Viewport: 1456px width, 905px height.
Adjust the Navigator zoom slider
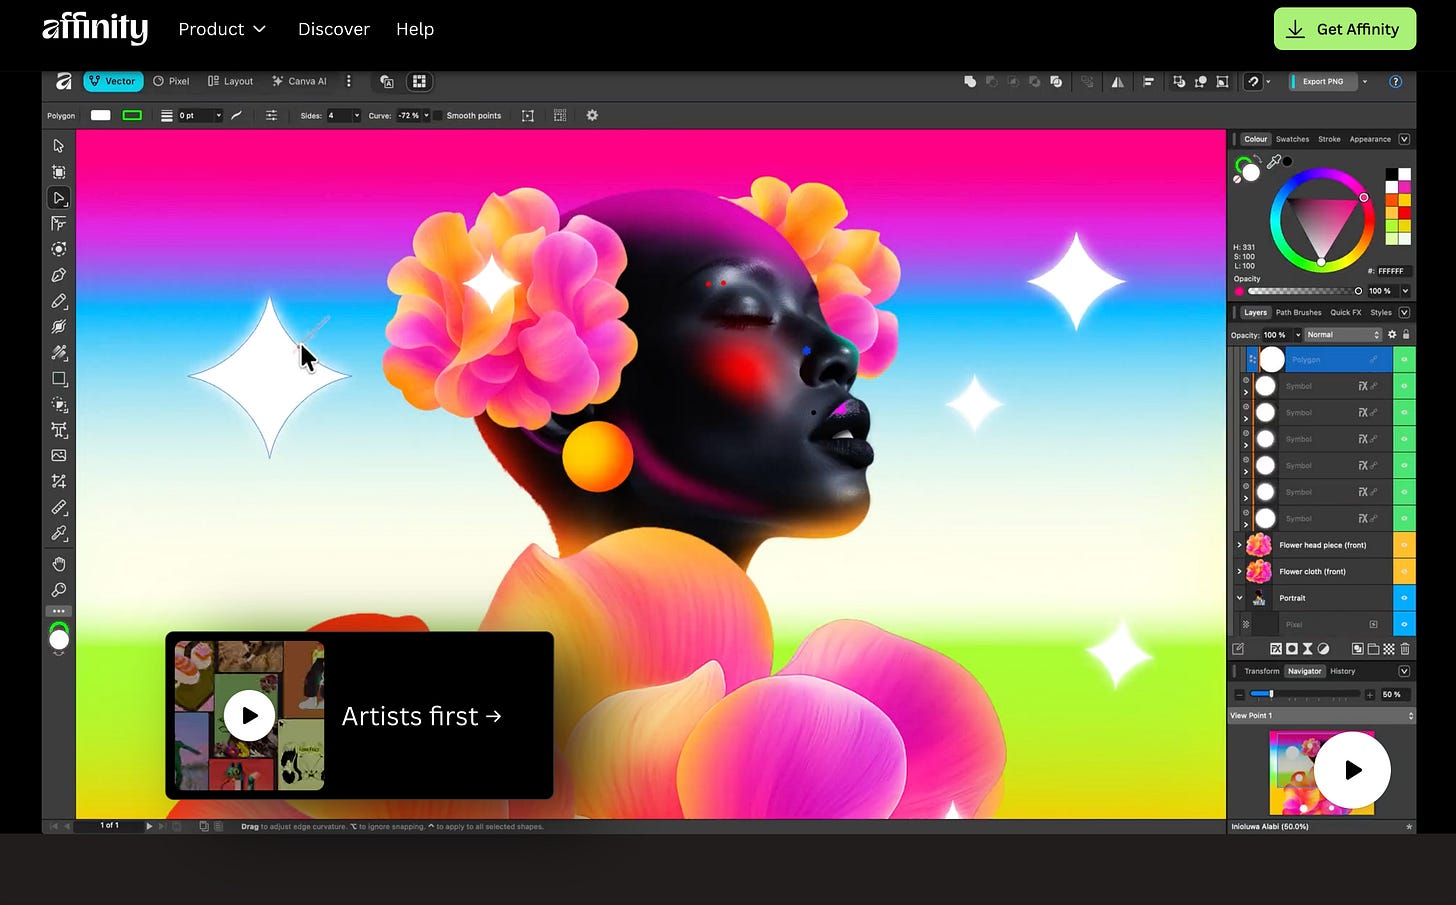coord(1305,694)
